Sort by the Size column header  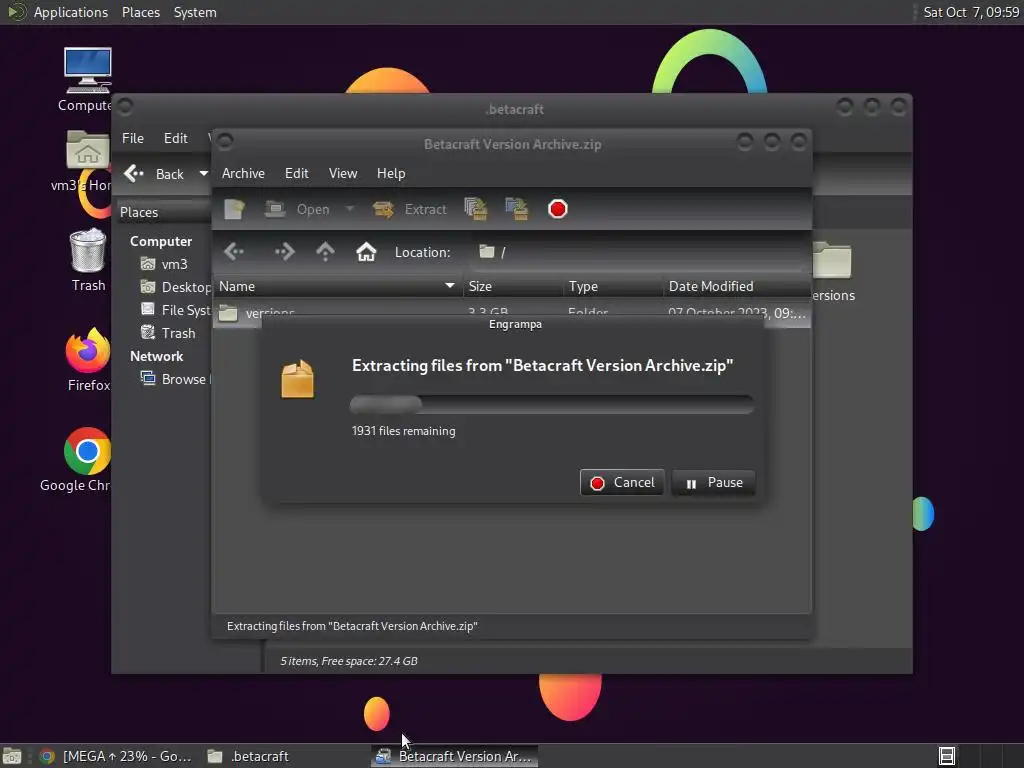click(x=513, y=286)
